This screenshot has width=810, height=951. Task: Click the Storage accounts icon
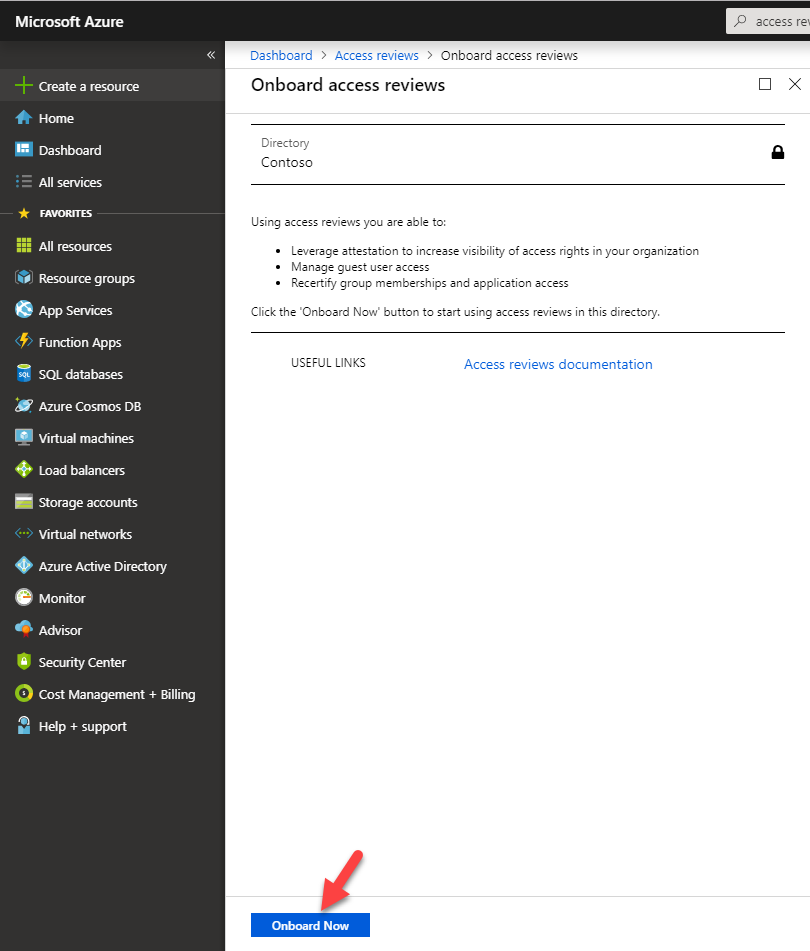point(24,502)
